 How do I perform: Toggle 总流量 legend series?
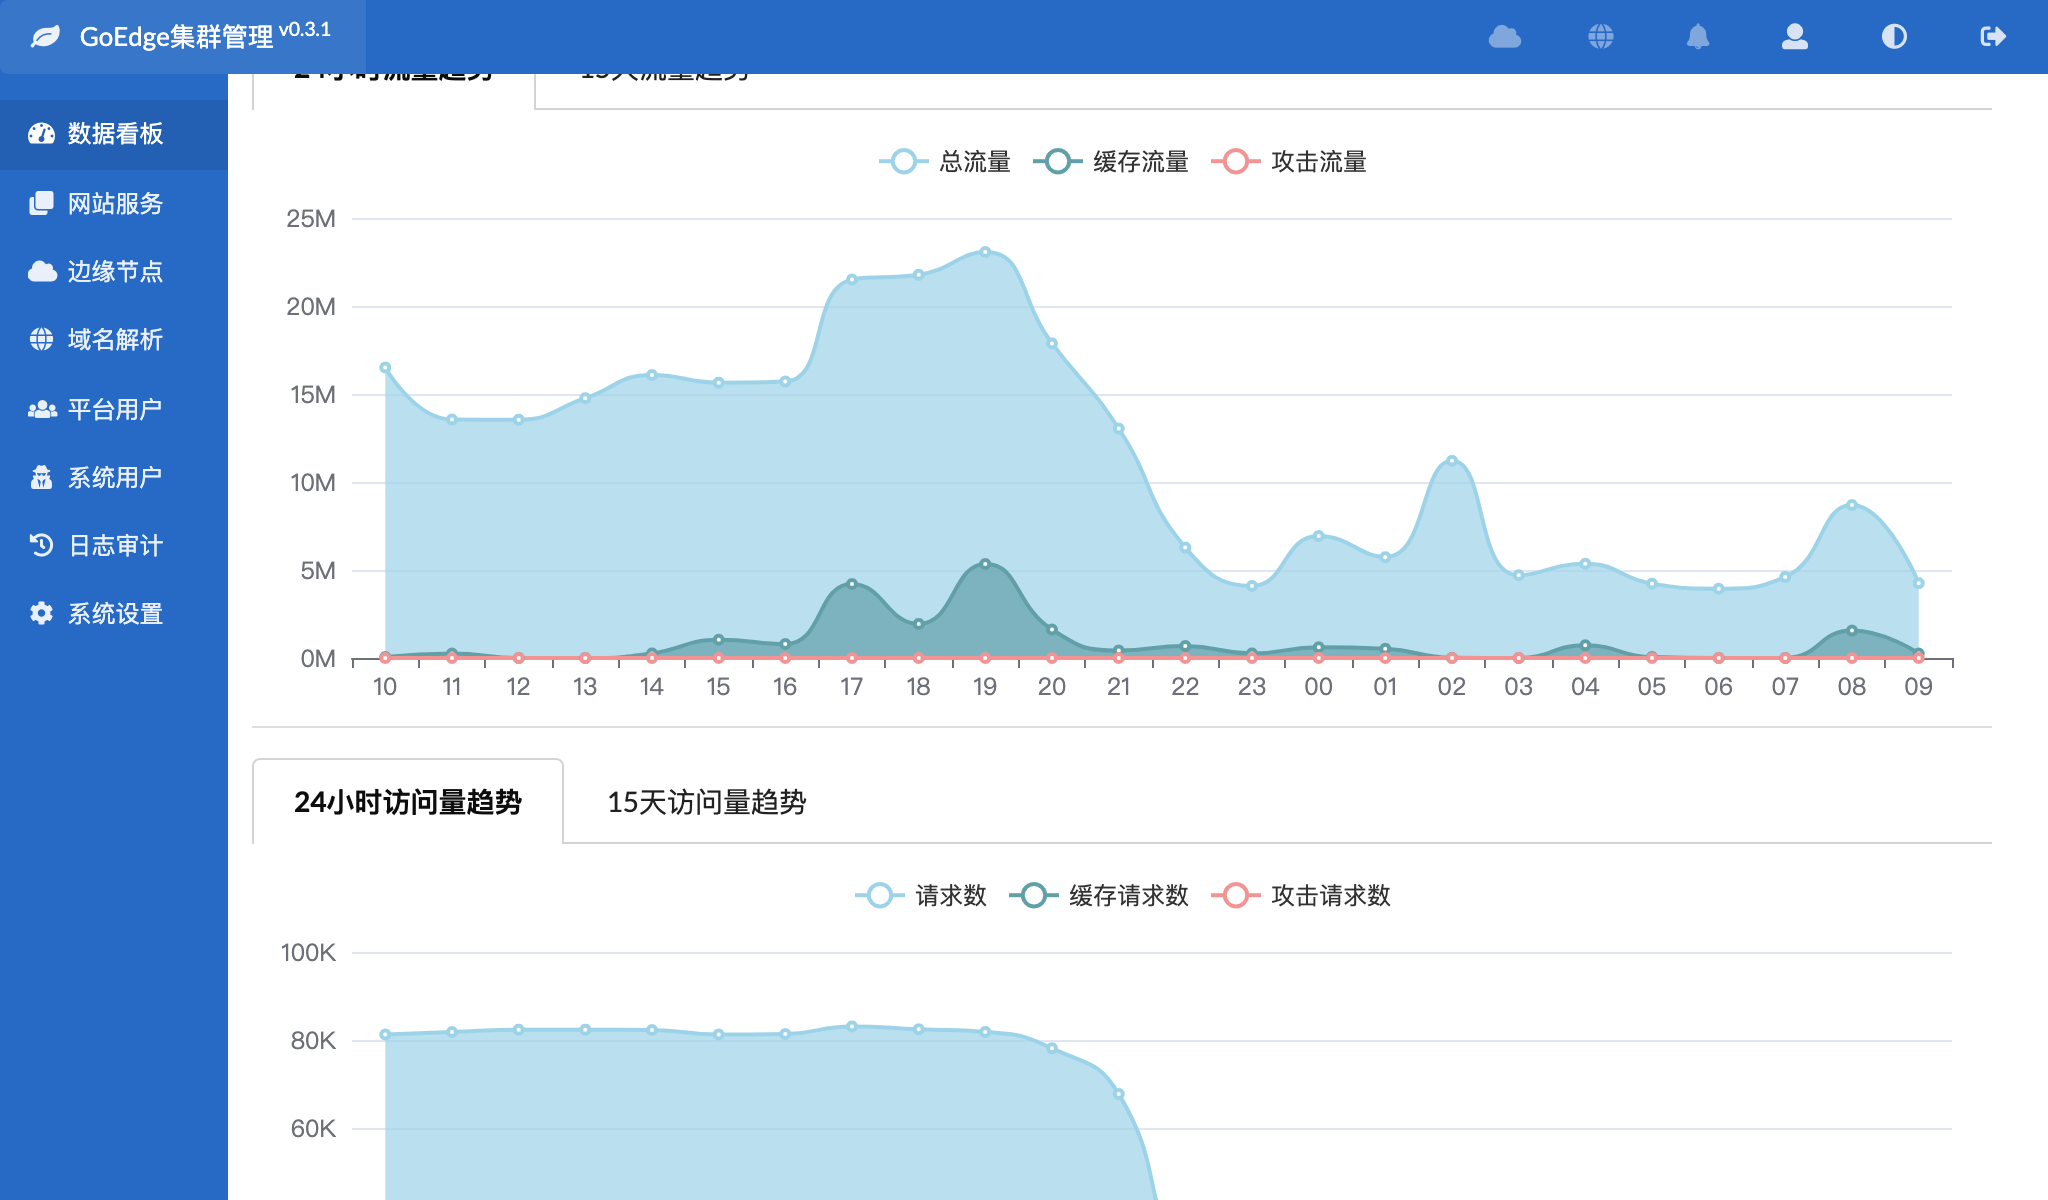[x=945, y=161]
